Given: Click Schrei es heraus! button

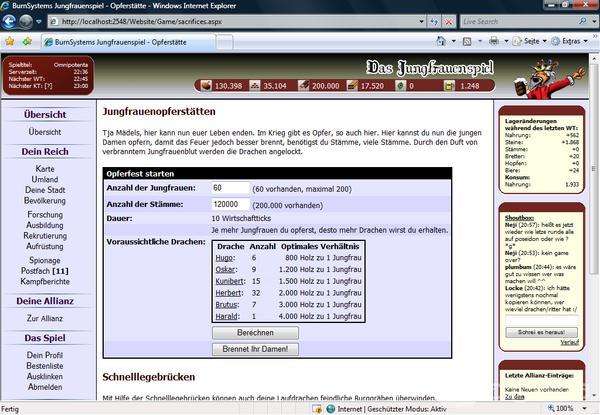Looking at the screenshot, I should tap(541, 332).
